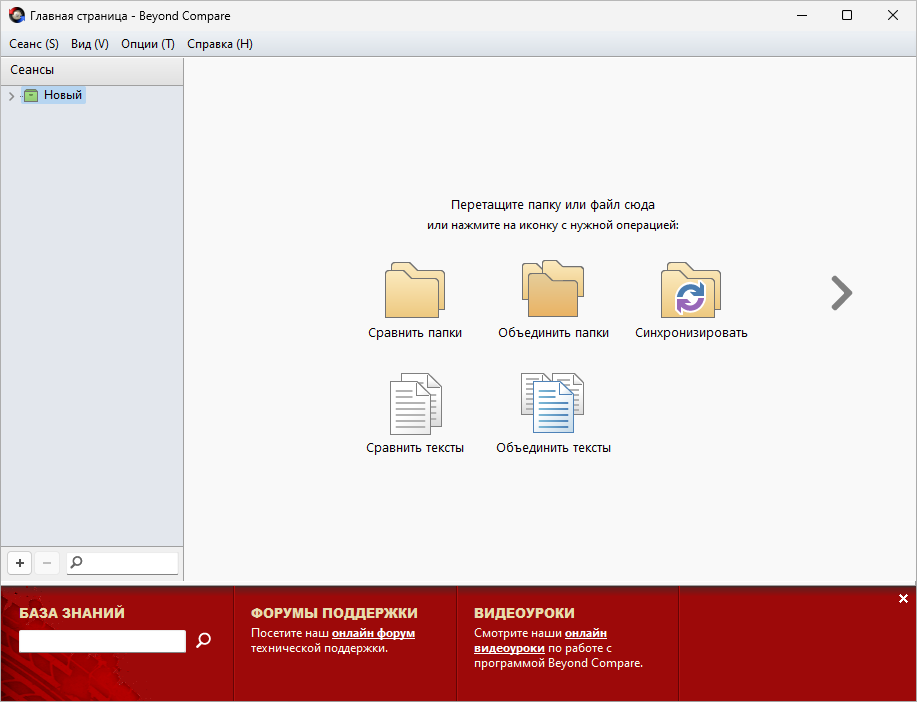The height and width of the screenshot is (702, 917).
Task: Open the Сравнить тексты text compare icon
Action: pyautogui.click(x=415, y=404)
